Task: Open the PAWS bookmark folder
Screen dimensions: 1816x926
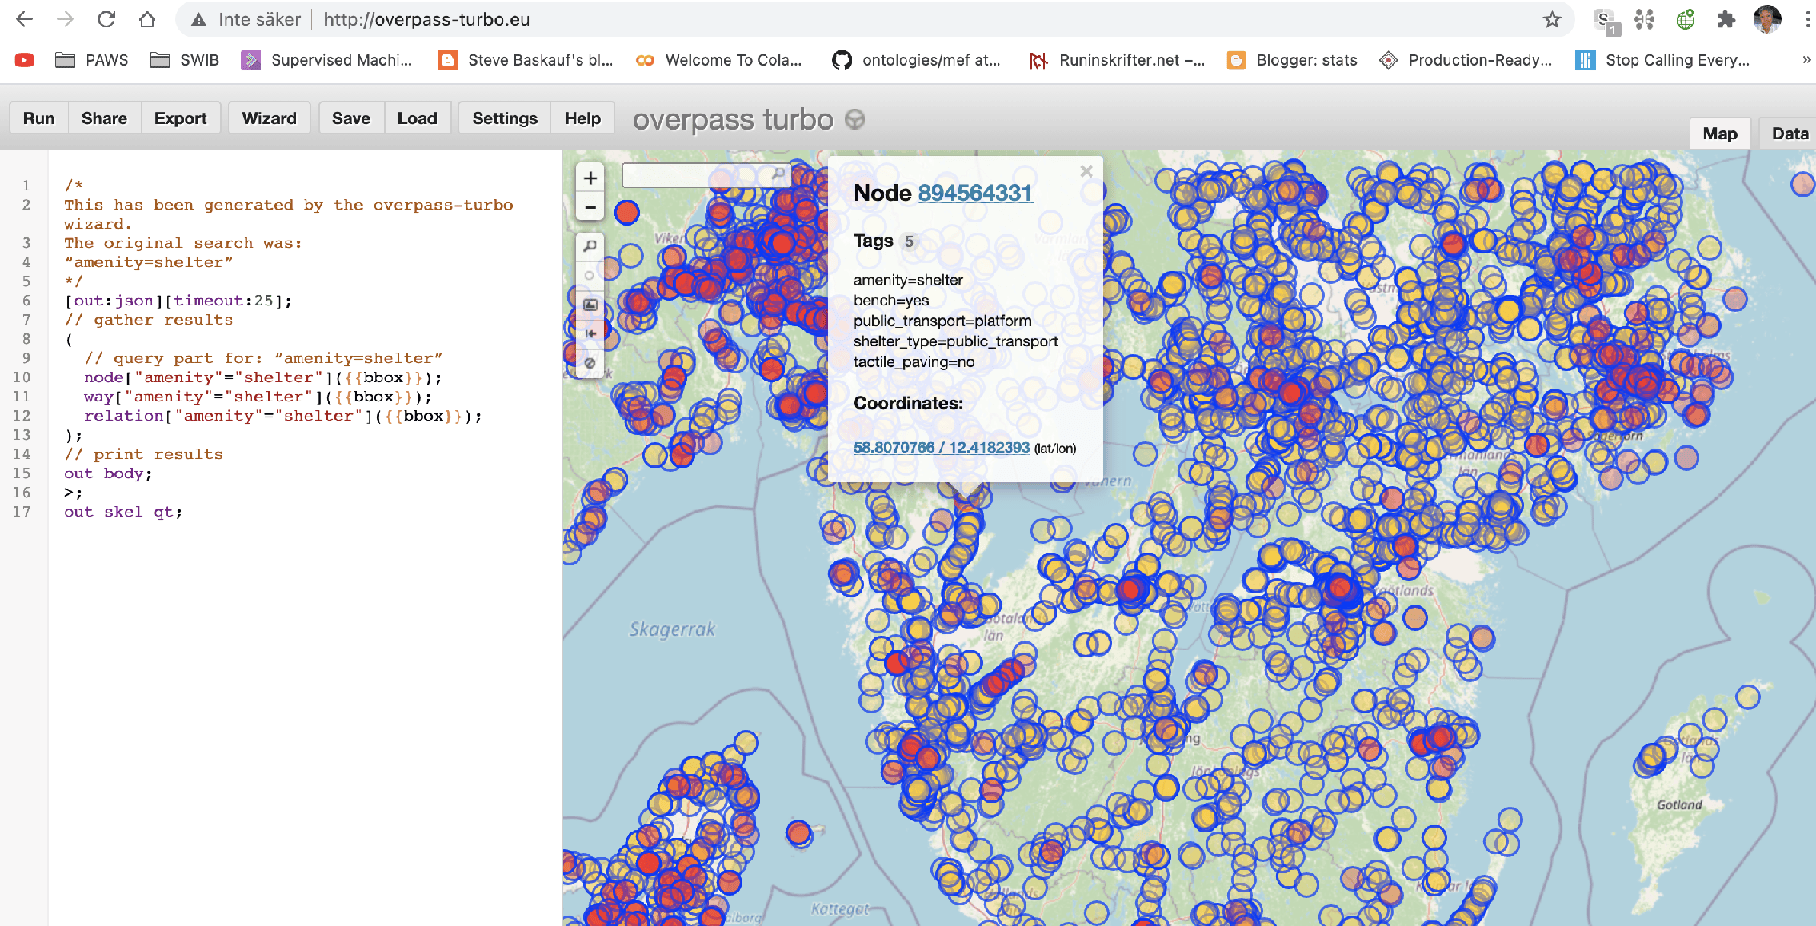Action: point(92,60)
